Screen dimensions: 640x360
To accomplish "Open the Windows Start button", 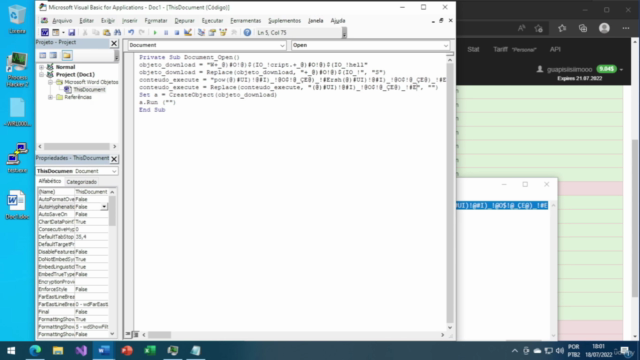I will pos(11,351).
